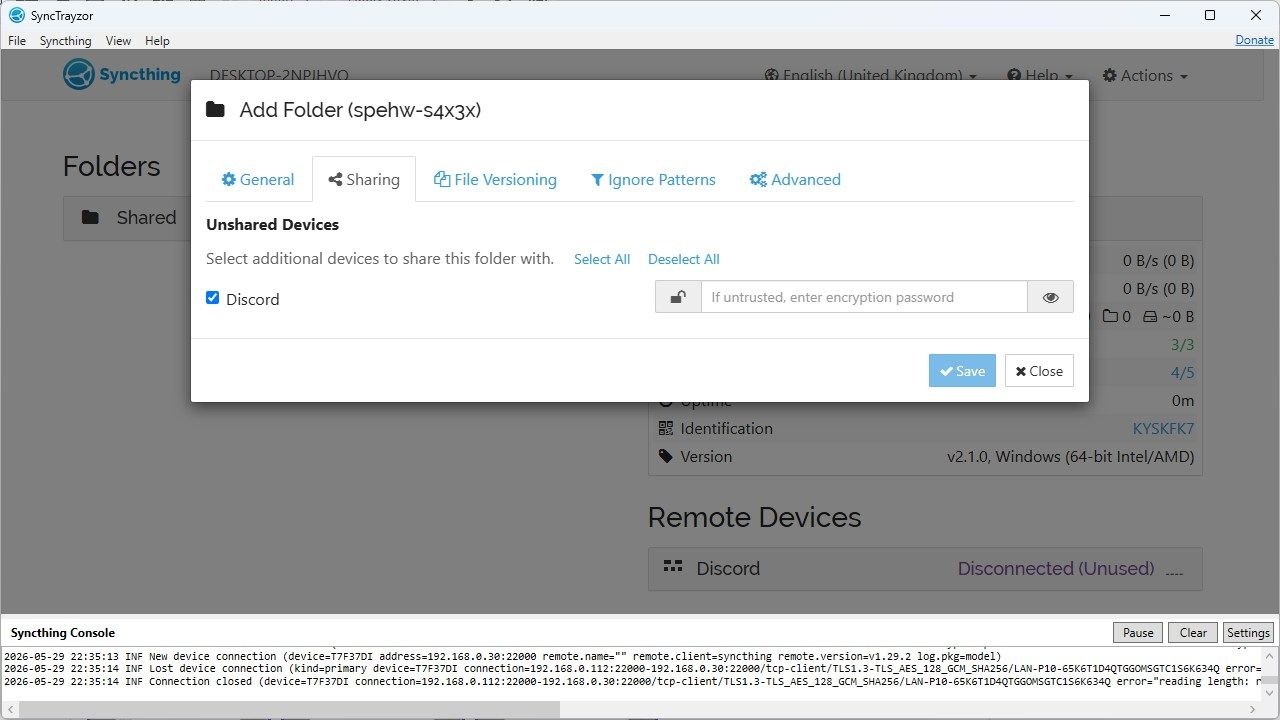This screenshot has width=1280, height=720.
Task: Expand the Discord remote device row
Action: pos(925,568)
